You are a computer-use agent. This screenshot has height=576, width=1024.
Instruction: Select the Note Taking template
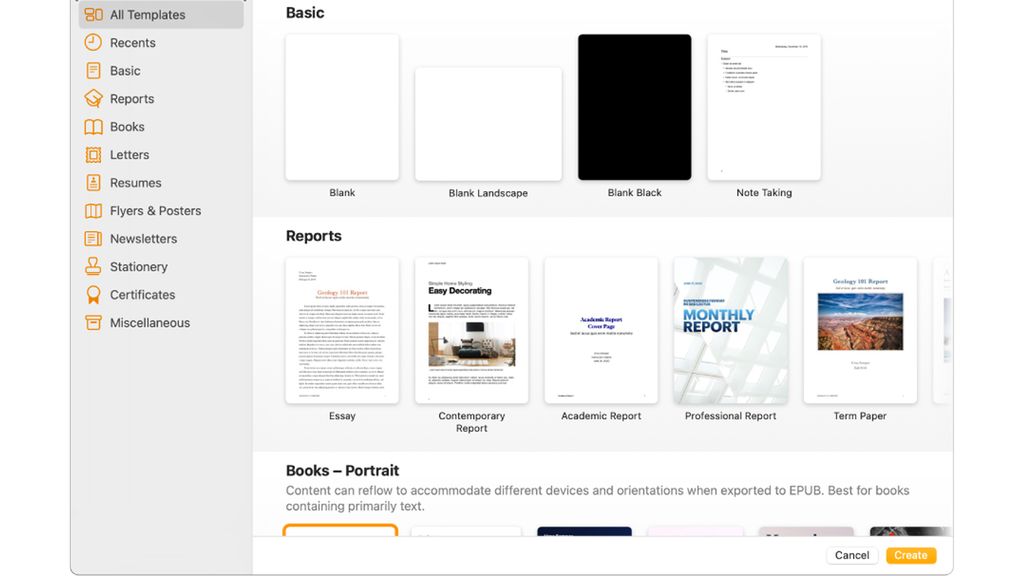point(763,107)
